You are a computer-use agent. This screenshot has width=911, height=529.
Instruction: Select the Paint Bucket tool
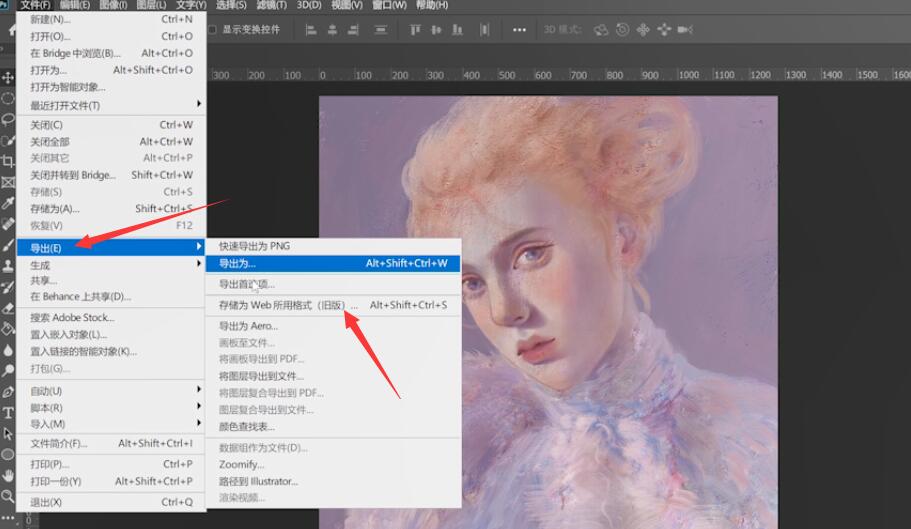pyautogui.click(x=8, y=329)
